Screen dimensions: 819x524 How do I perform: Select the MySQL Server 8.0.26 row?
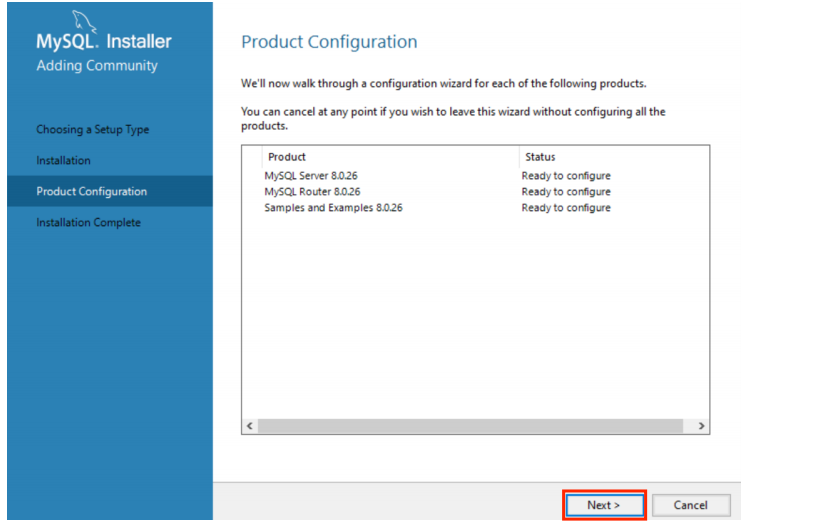[475, 176]
